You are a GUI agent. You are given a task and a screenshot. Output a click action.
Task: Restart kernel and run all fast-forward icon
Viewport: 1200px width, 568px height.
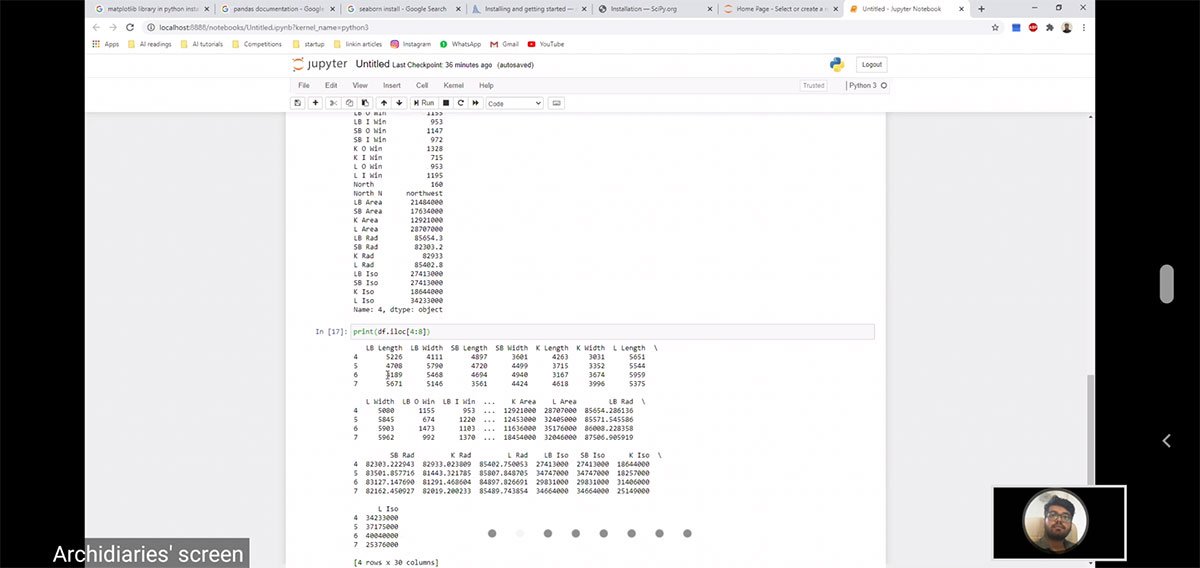(x=476, y=103)
